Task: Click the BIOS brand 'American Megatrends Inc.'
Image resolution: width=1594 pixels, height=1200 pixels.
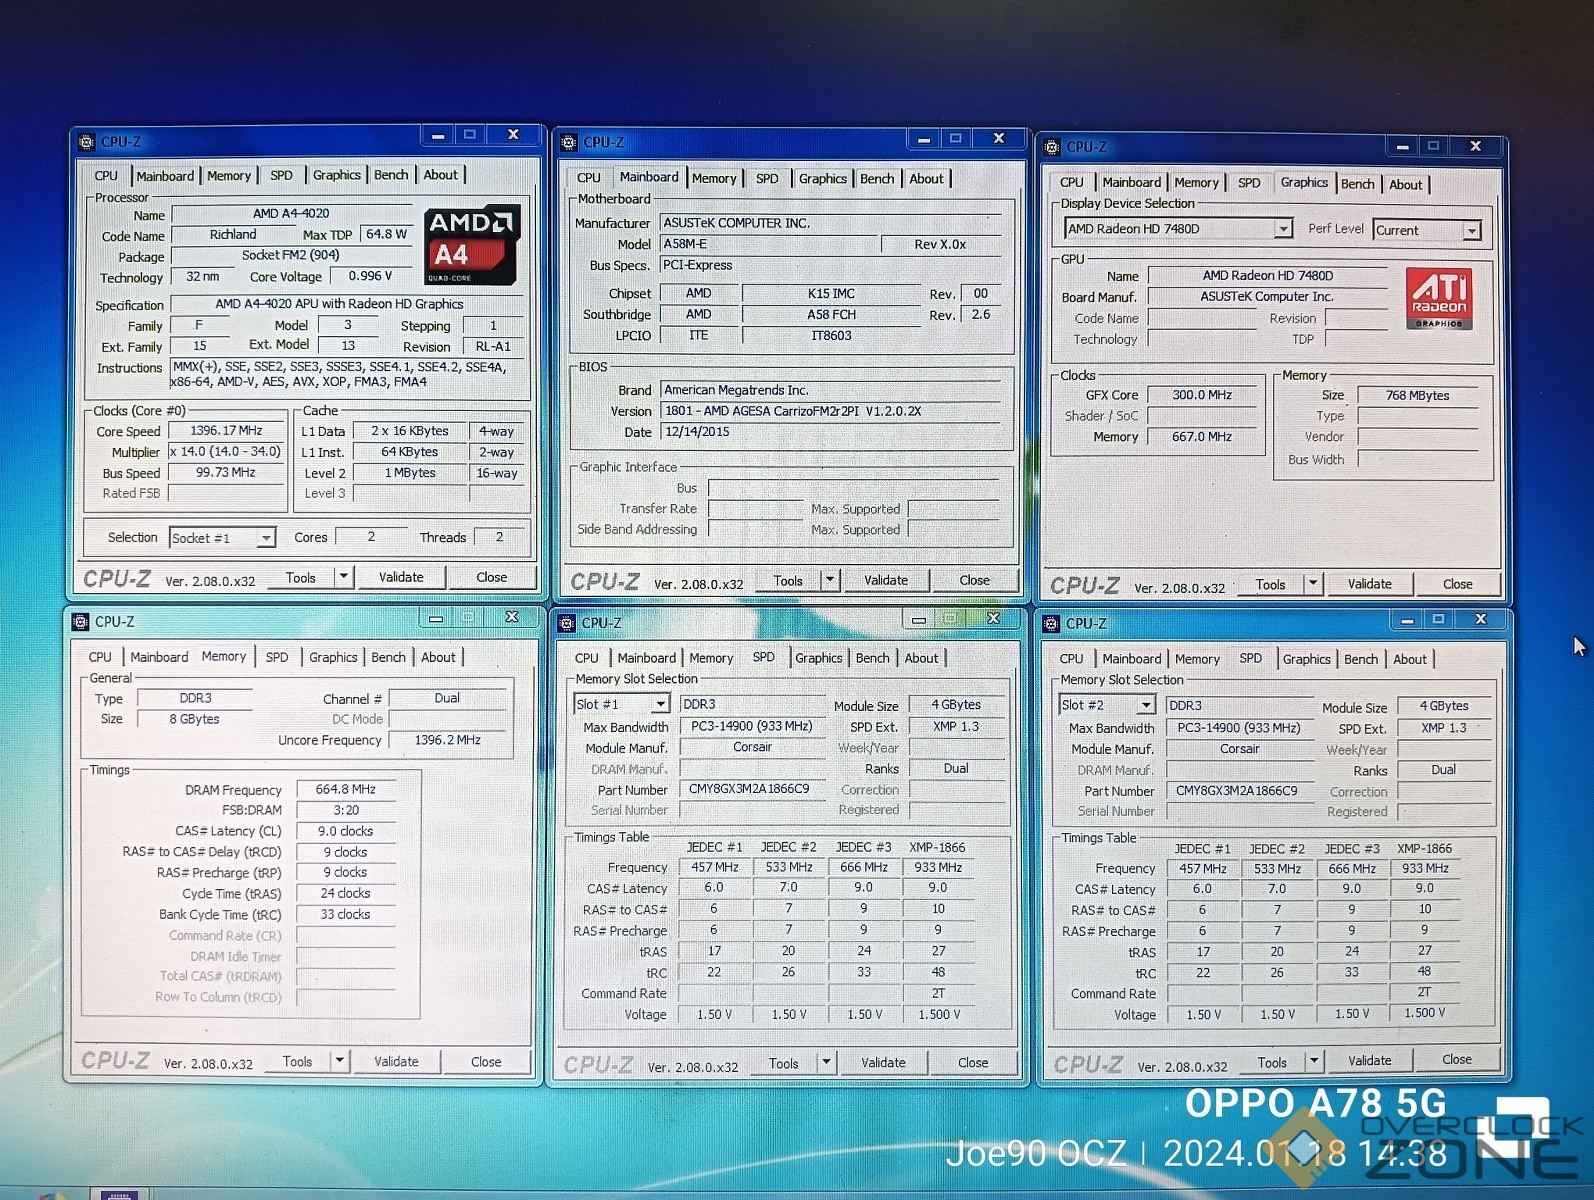Action: (830, 390)
